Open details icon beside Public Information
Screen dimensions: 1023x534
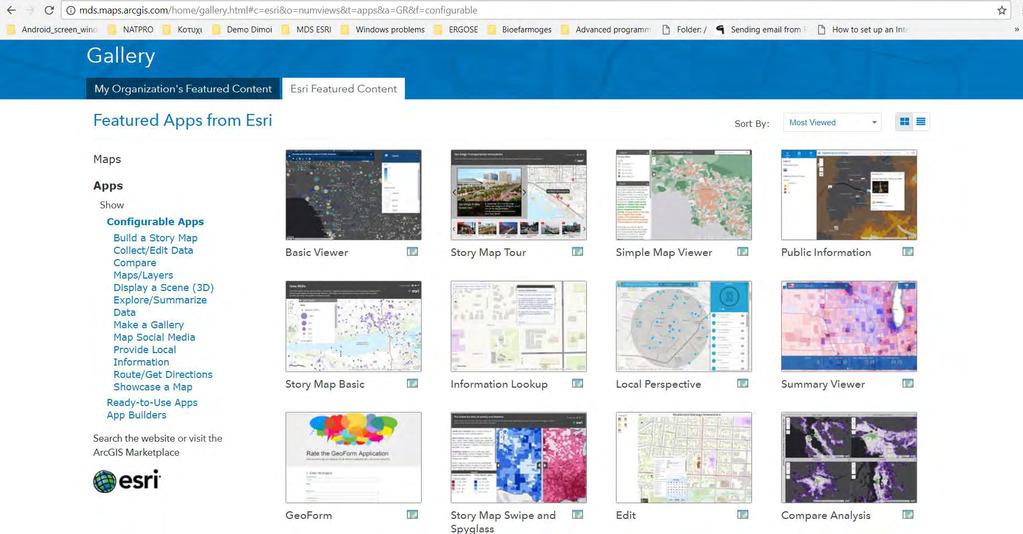(x=908, y=251)
